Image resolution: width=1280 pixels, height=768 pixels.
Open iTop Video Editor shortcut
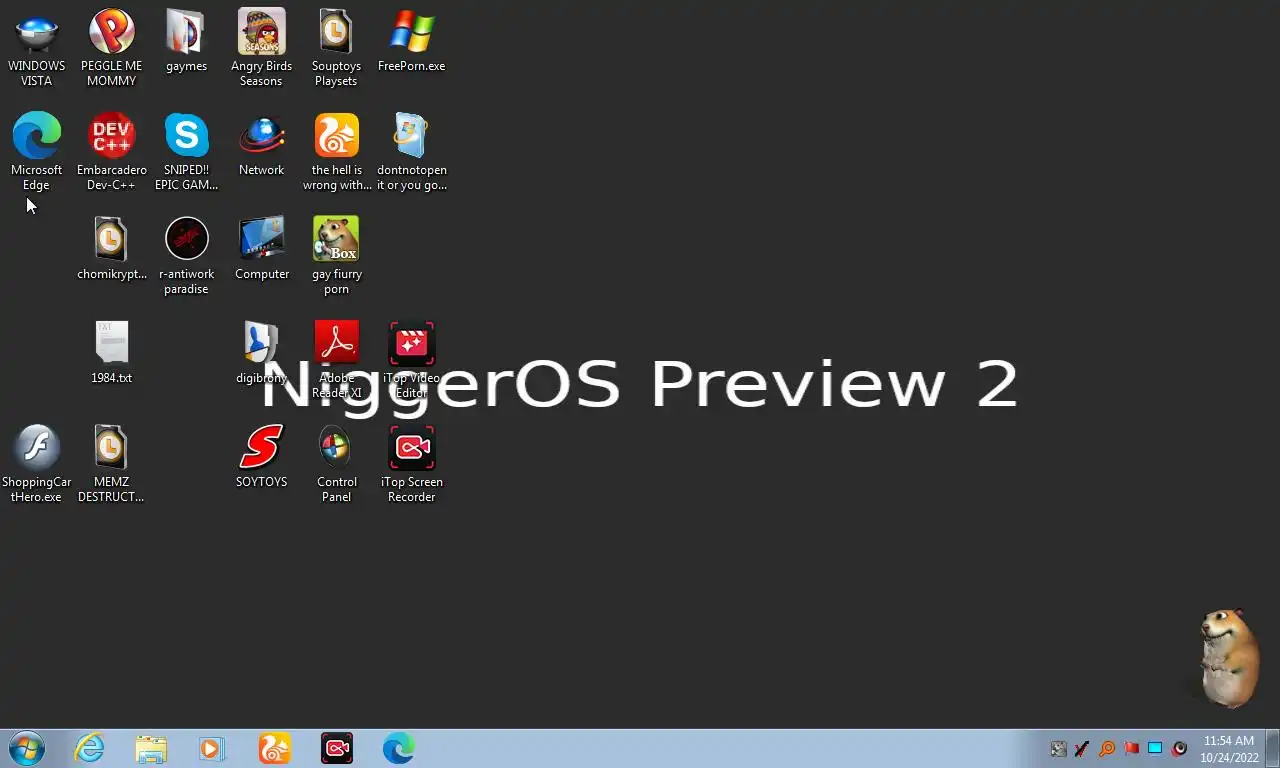[411, 359]
